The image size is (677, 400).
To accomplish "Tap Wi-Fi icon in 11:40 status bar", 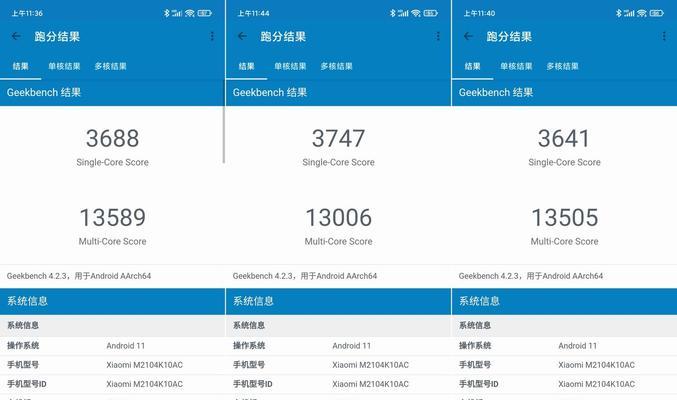I will click(642, 13).
